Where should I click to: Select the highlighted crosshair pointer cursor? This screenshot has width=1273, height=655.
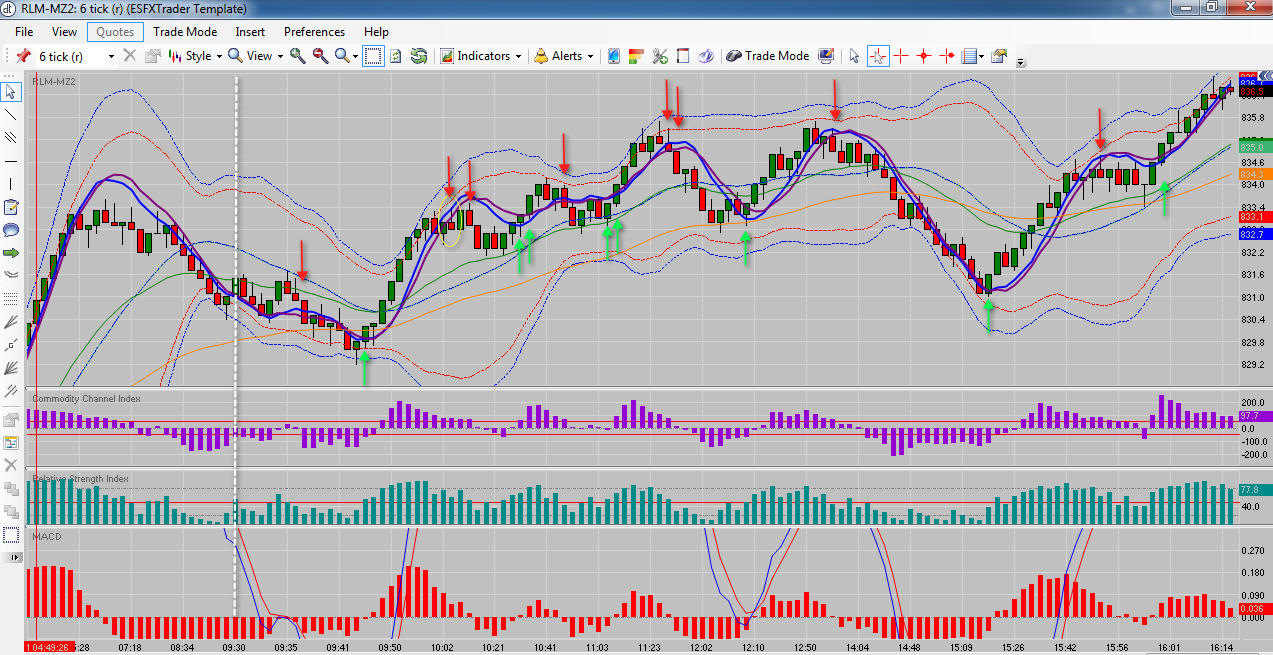click(878, 56)
